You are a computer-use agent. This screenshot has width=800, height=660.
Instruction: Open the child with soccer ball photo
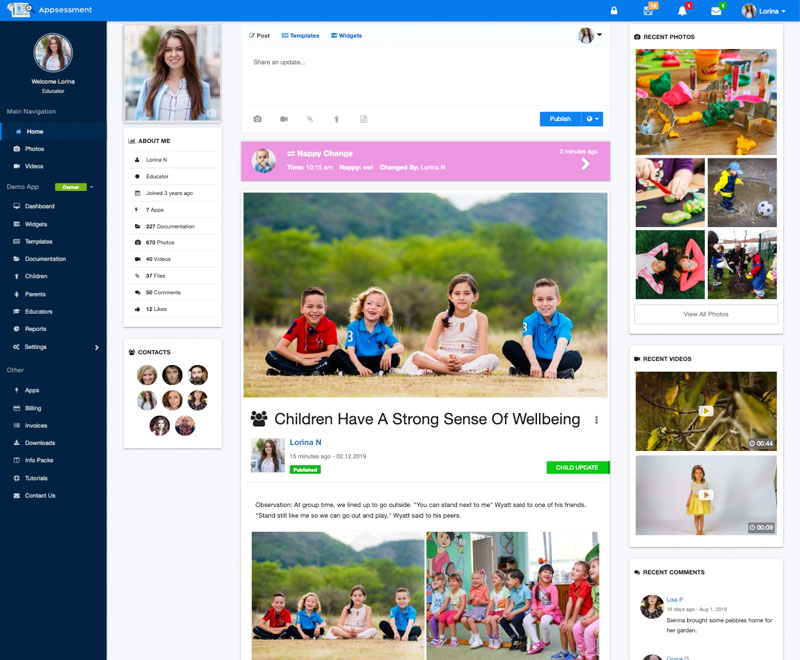click(742, 192)
